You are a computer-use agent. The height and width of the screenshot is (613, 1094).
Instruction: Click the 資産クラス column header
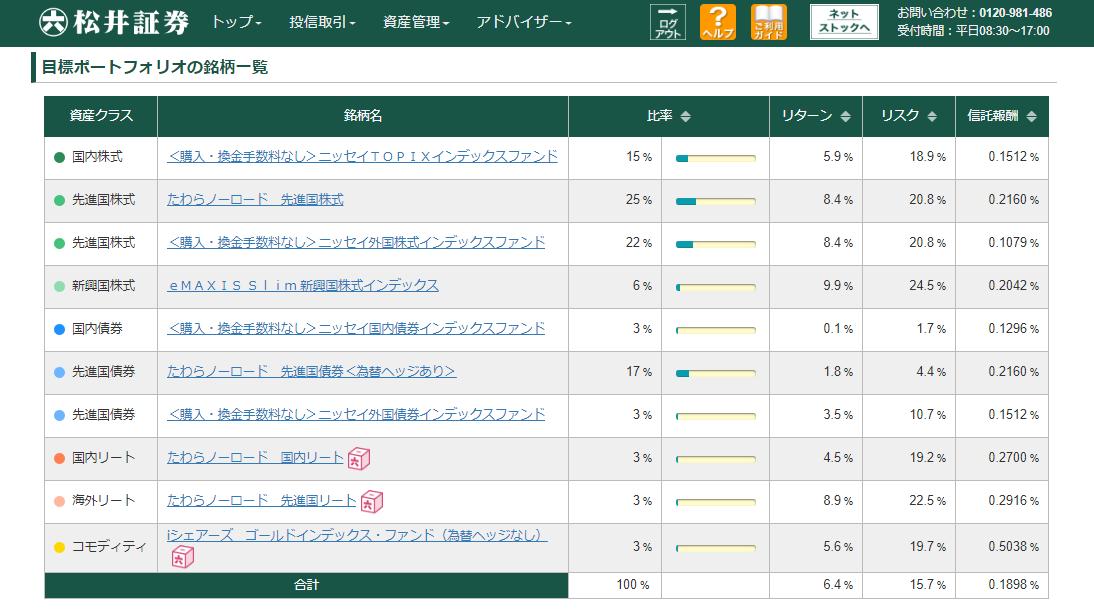coord(101,116)
